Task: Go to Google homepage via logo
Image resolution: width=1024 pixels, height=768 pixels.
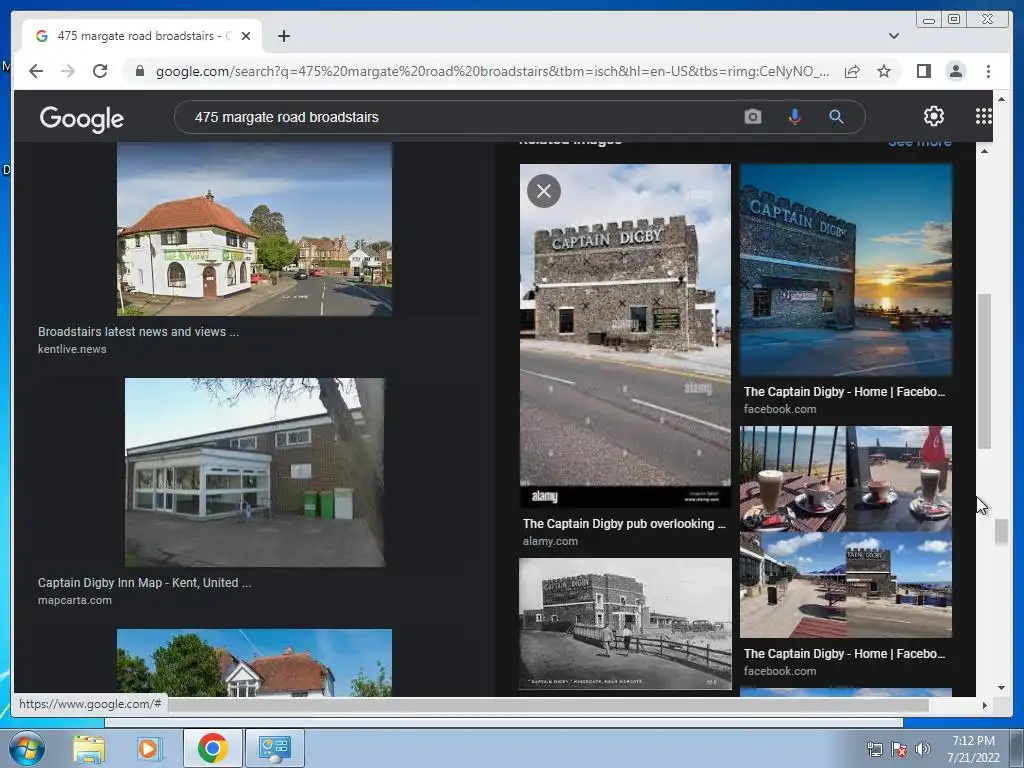Action: click(x=82, y=118)
